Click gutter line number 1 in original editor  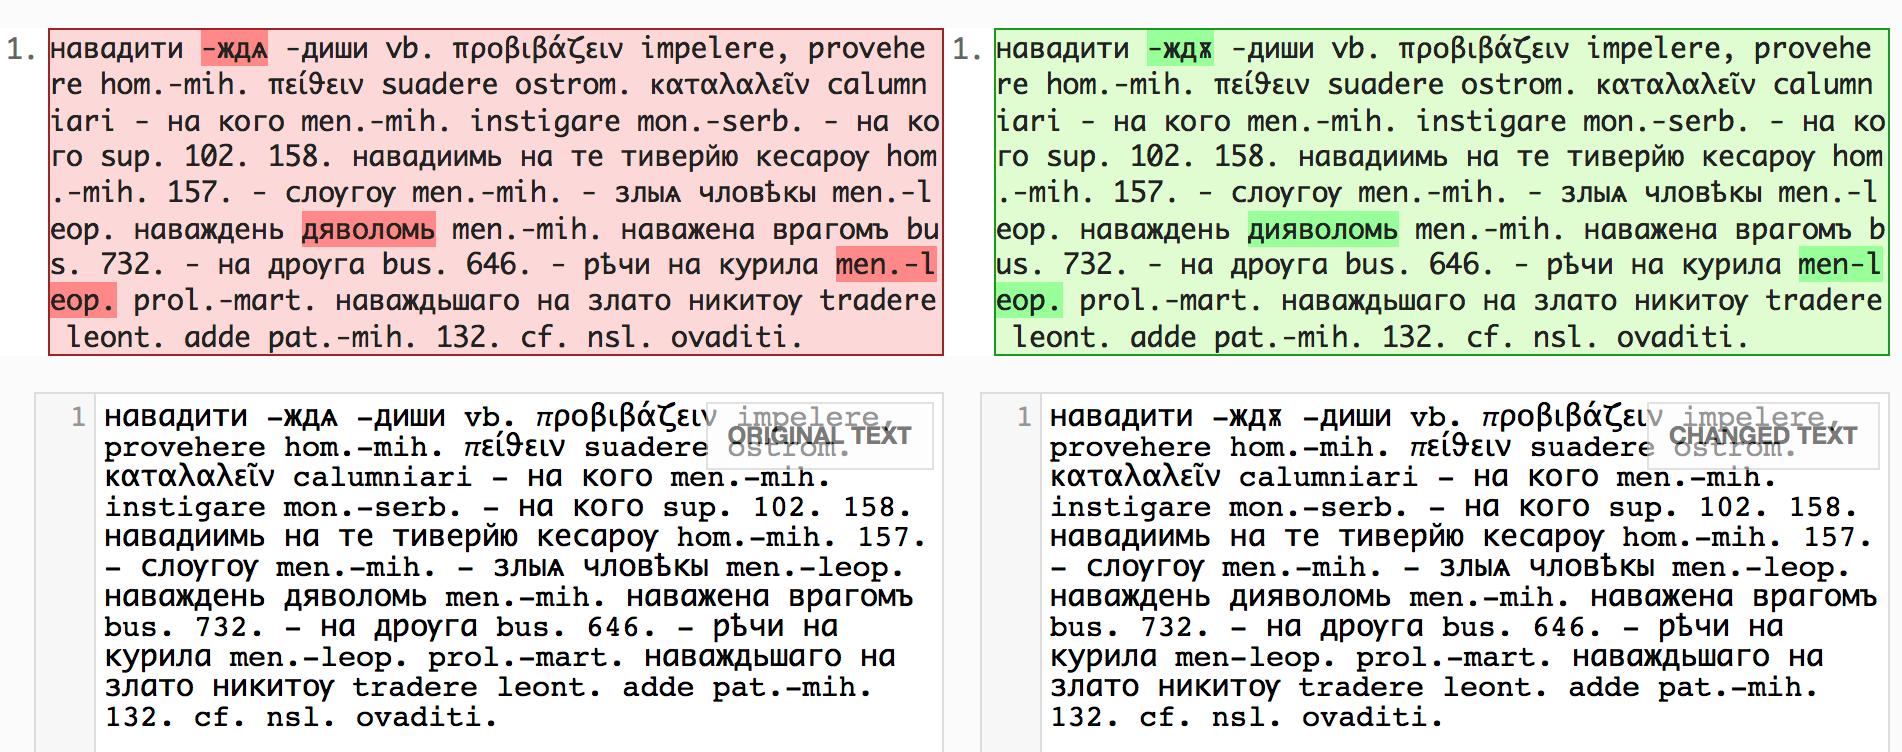[77, 417]
